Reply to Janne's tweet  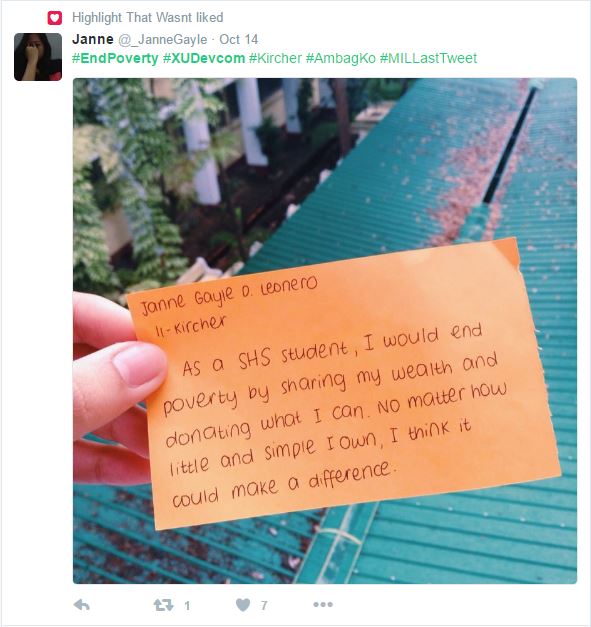pos(82,605)
